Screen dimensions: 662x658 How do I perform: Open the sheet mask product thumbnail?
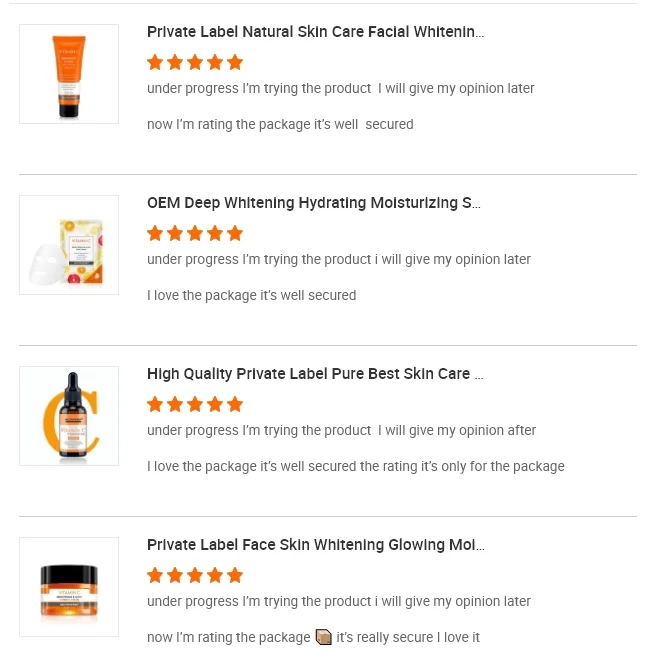69,245
